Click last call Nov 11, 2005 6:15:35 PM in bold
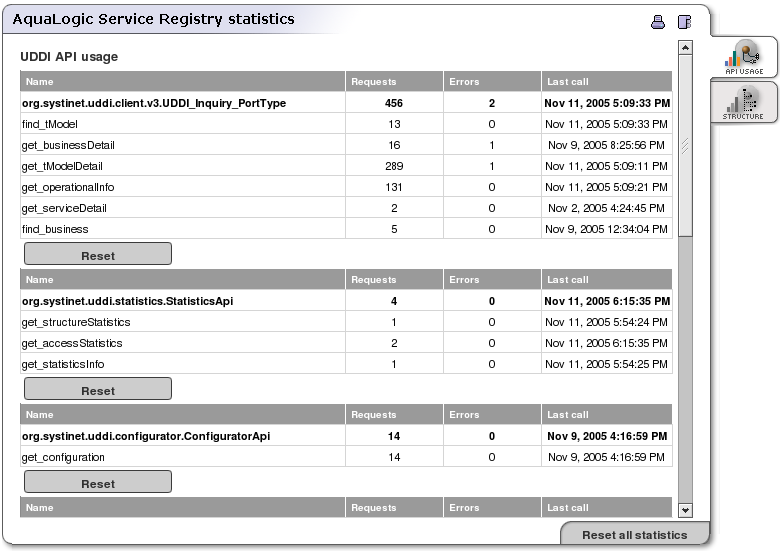 pyautogui.click(x=607, y=301)
